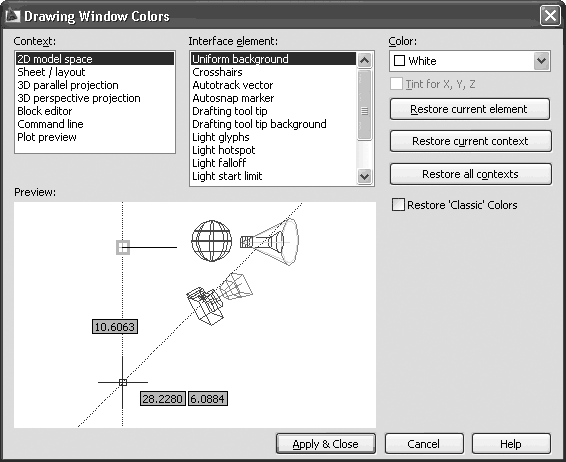Click the scroll-down arrow of Interface element list

(364, 176)
